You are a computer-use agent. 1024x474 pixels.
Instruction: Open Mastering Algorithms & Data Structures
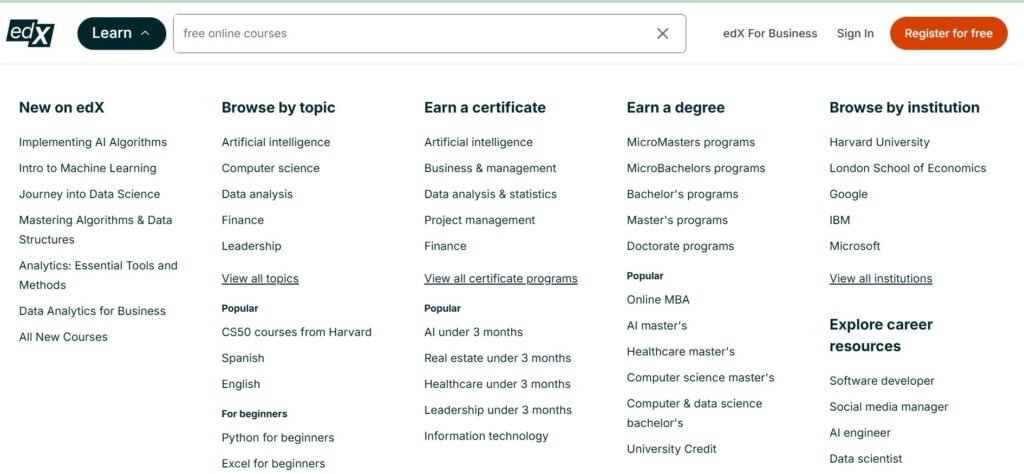point(95,230)
